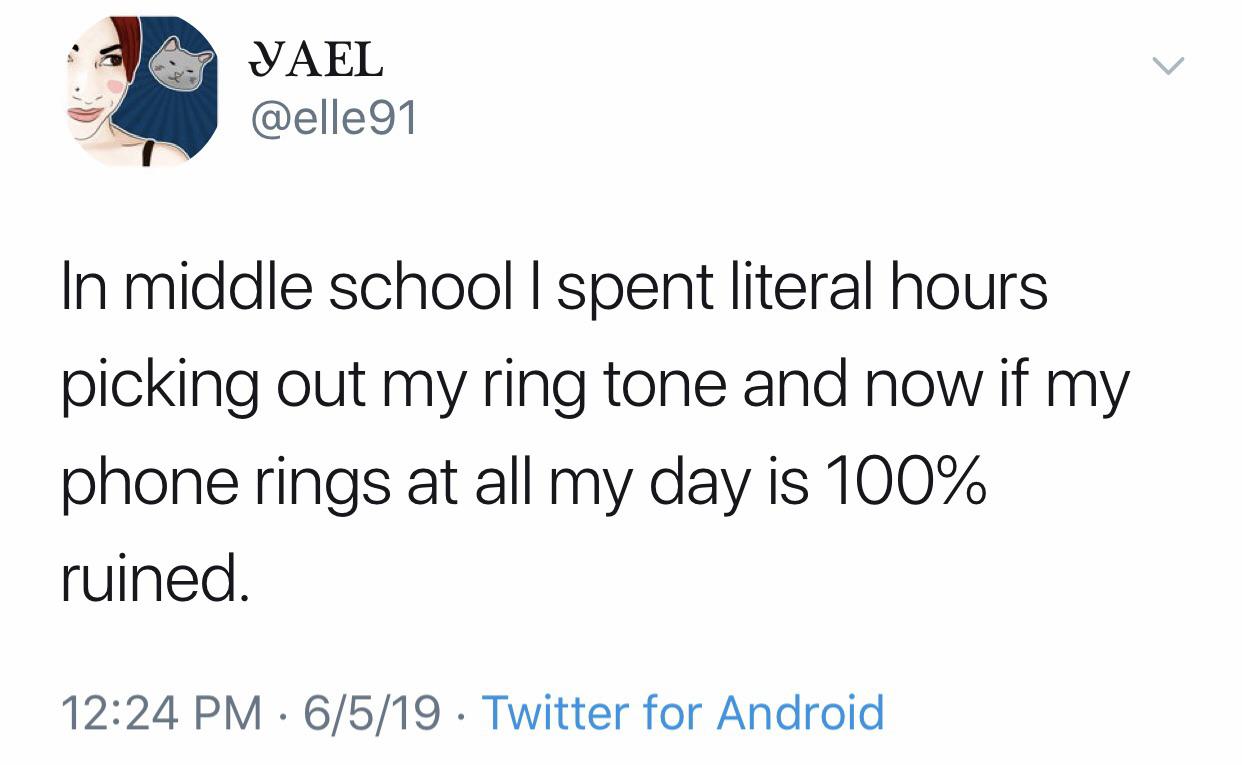
Task: Click the word "Twitter" in the source label
Action: 554,713
